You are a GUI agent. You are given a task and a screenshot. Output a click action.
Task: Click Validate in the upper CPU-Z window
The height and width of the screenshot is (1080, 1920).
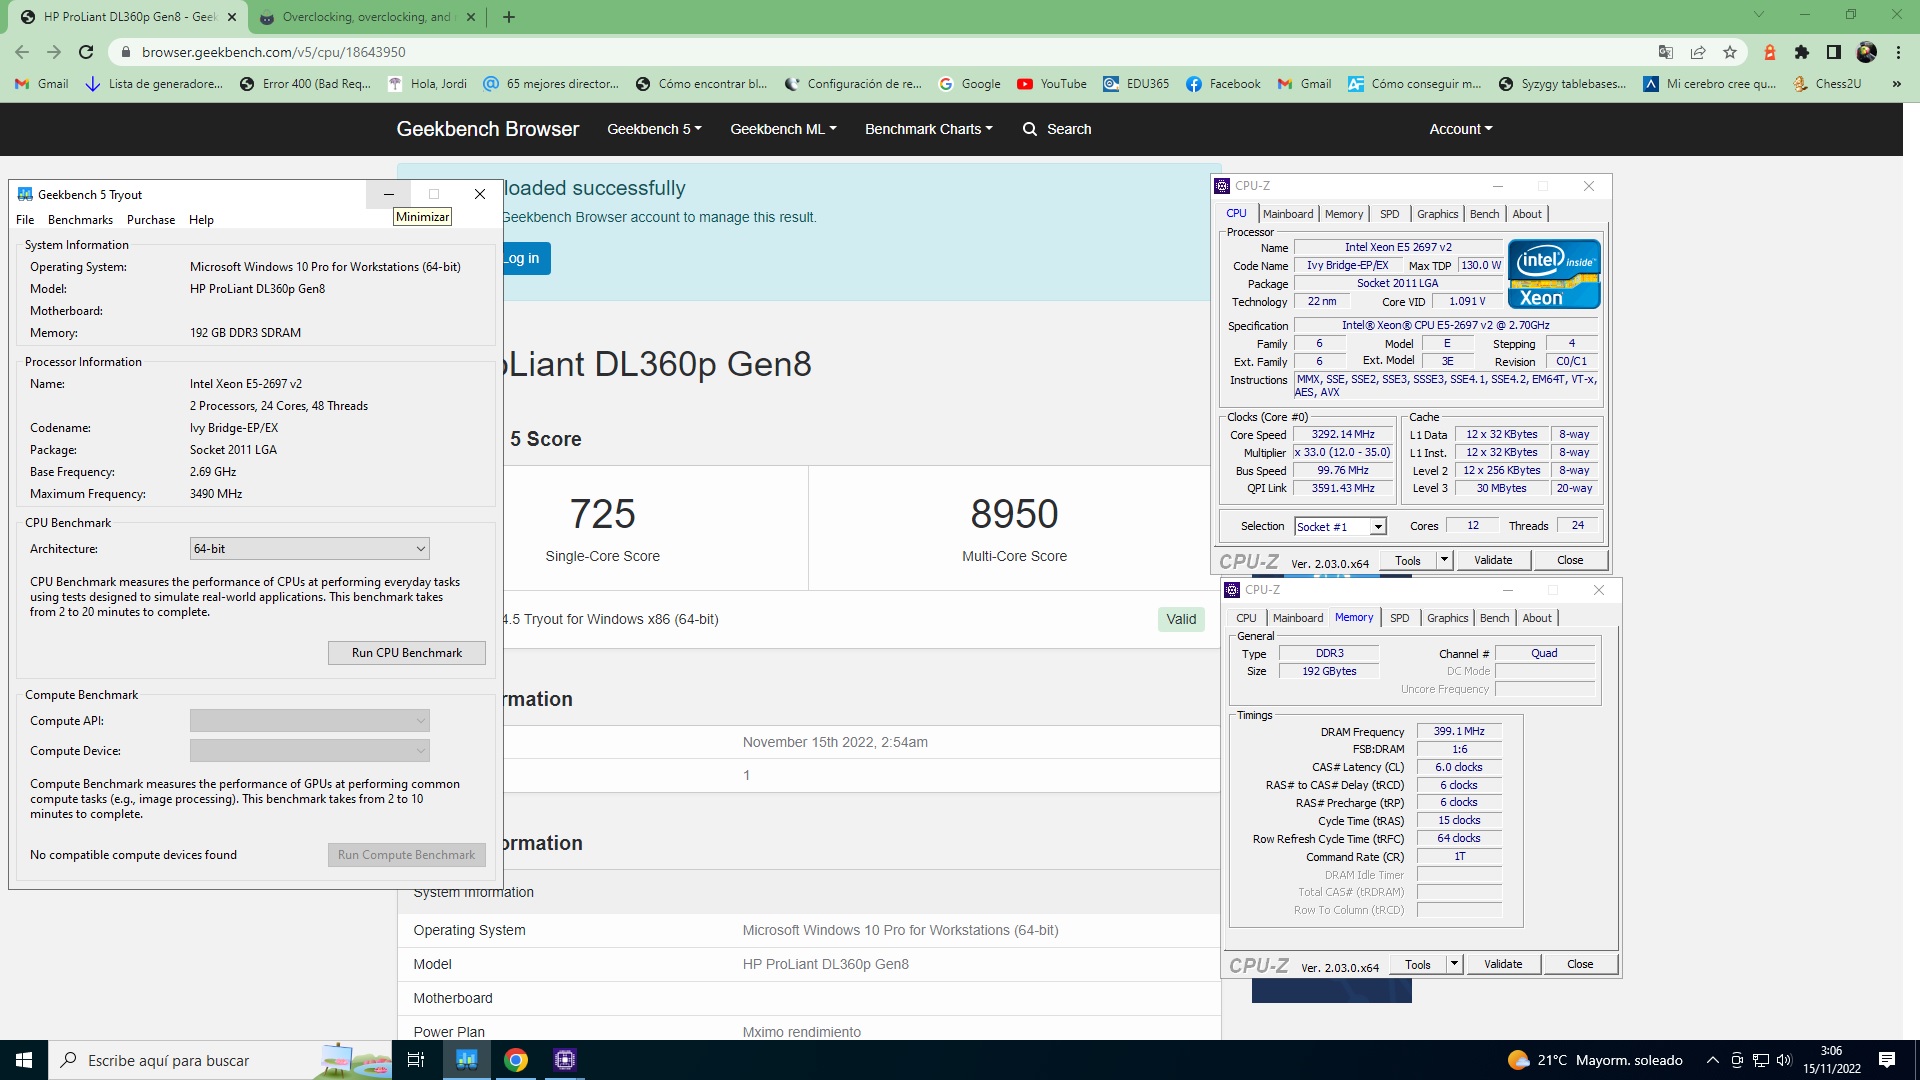1492,560
